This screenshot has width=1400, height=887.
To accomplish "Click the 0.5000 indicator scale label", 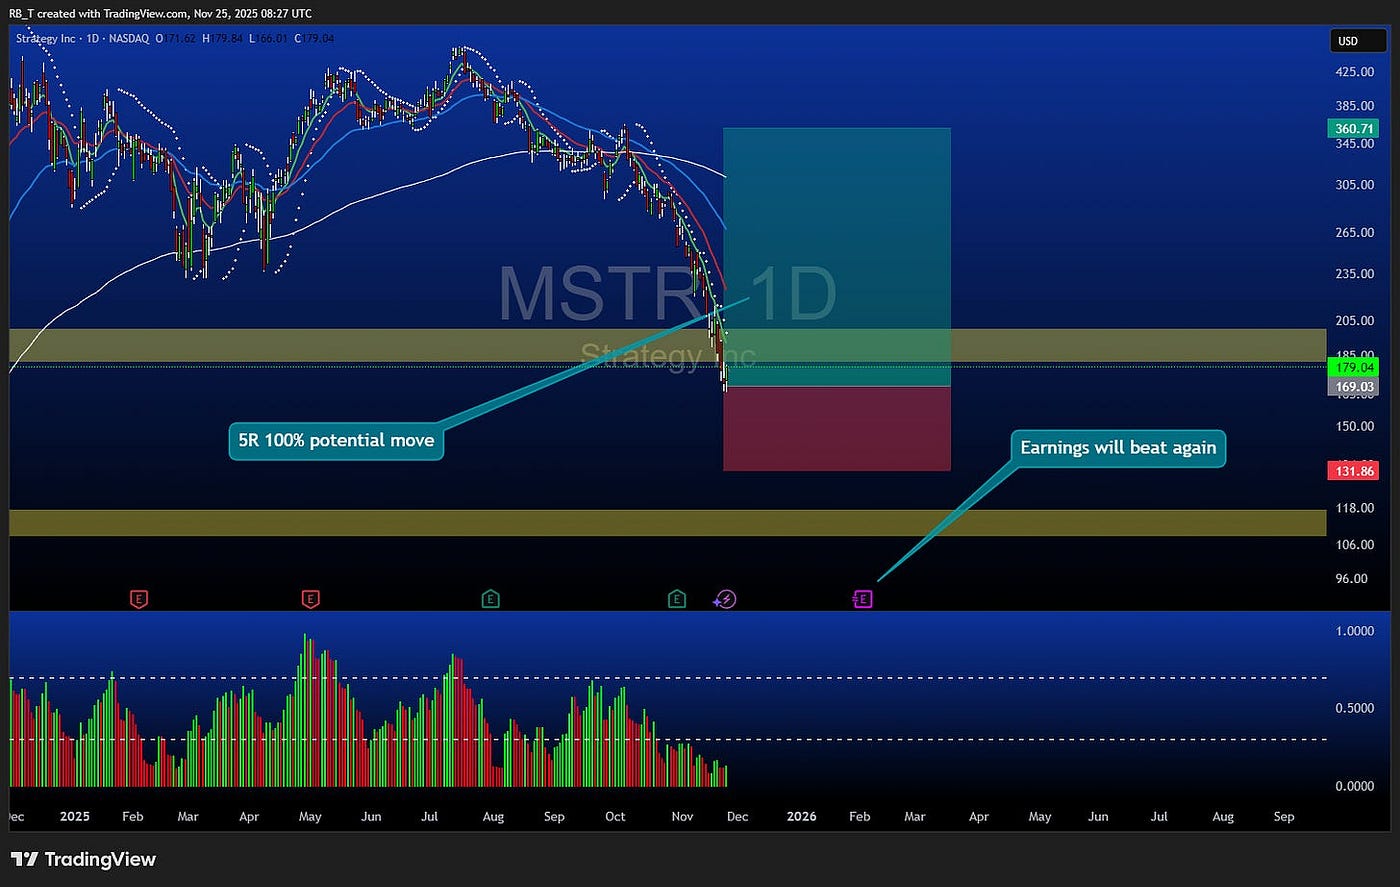I will click(x=1354, y=708).
